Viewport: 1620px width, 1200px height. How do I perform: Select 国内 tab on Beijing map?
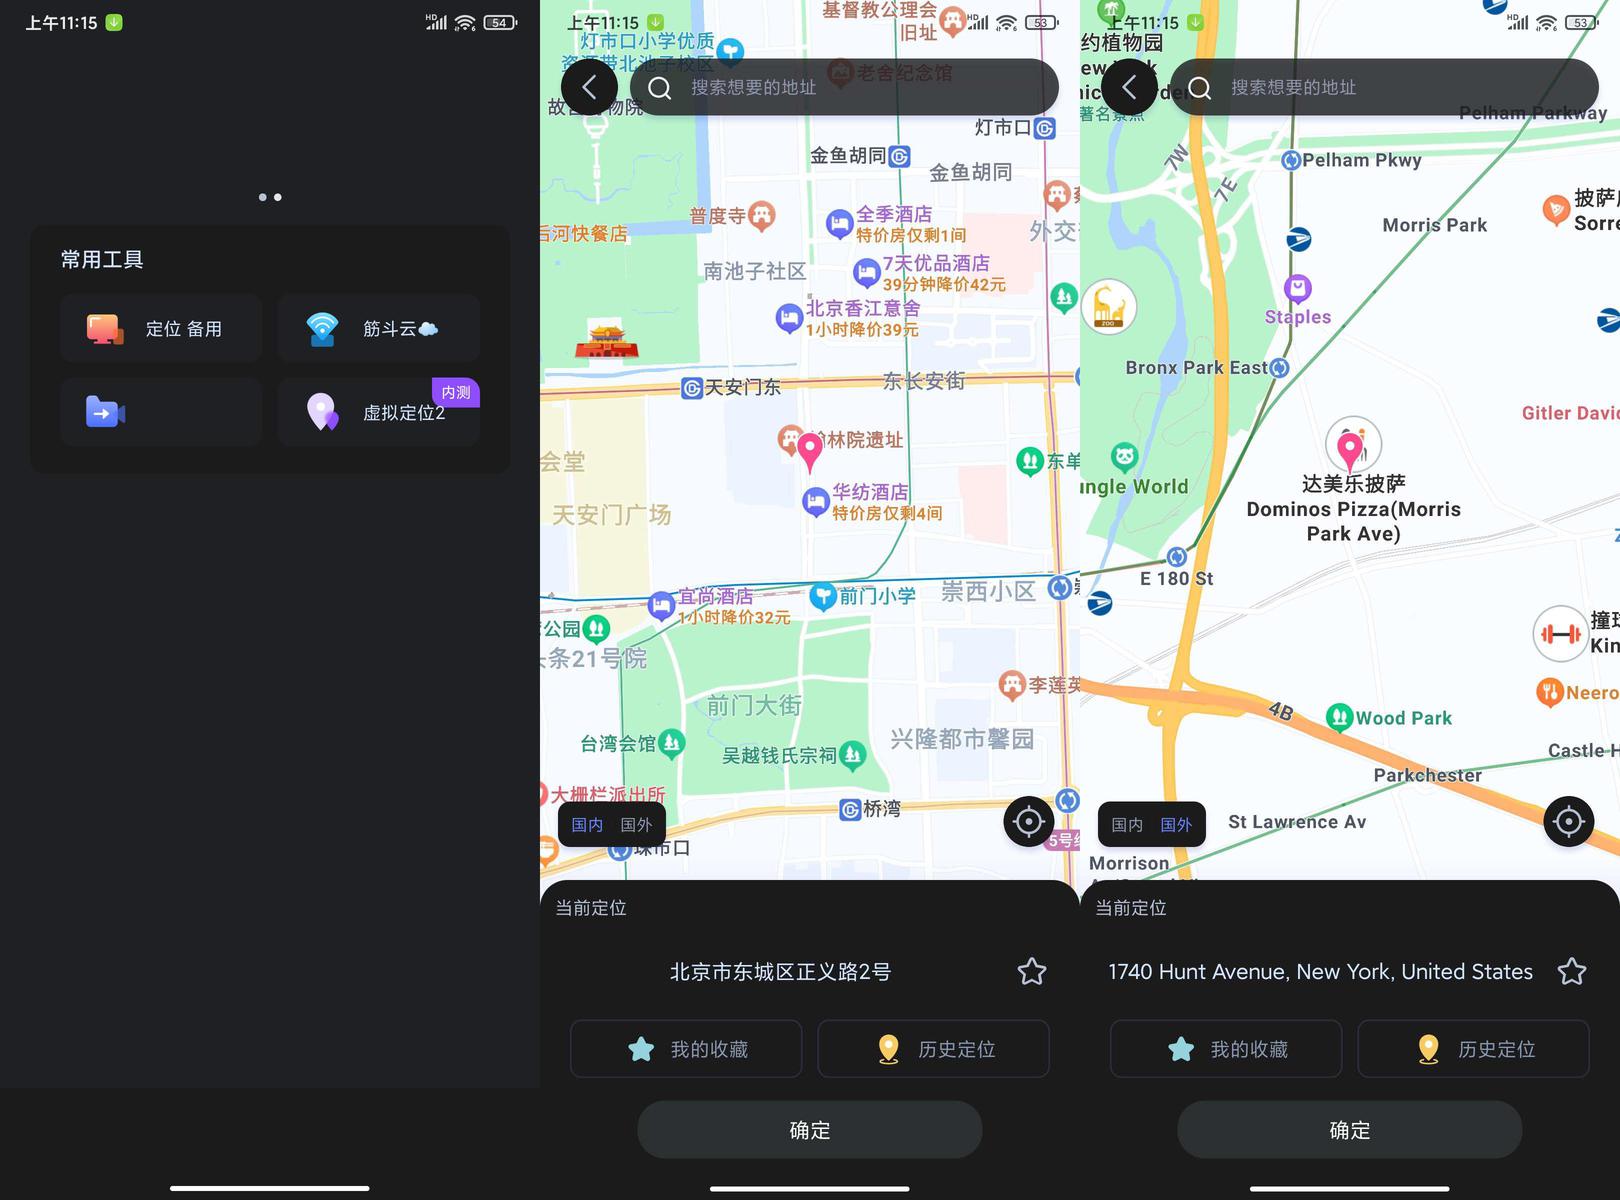coord(587,825)
